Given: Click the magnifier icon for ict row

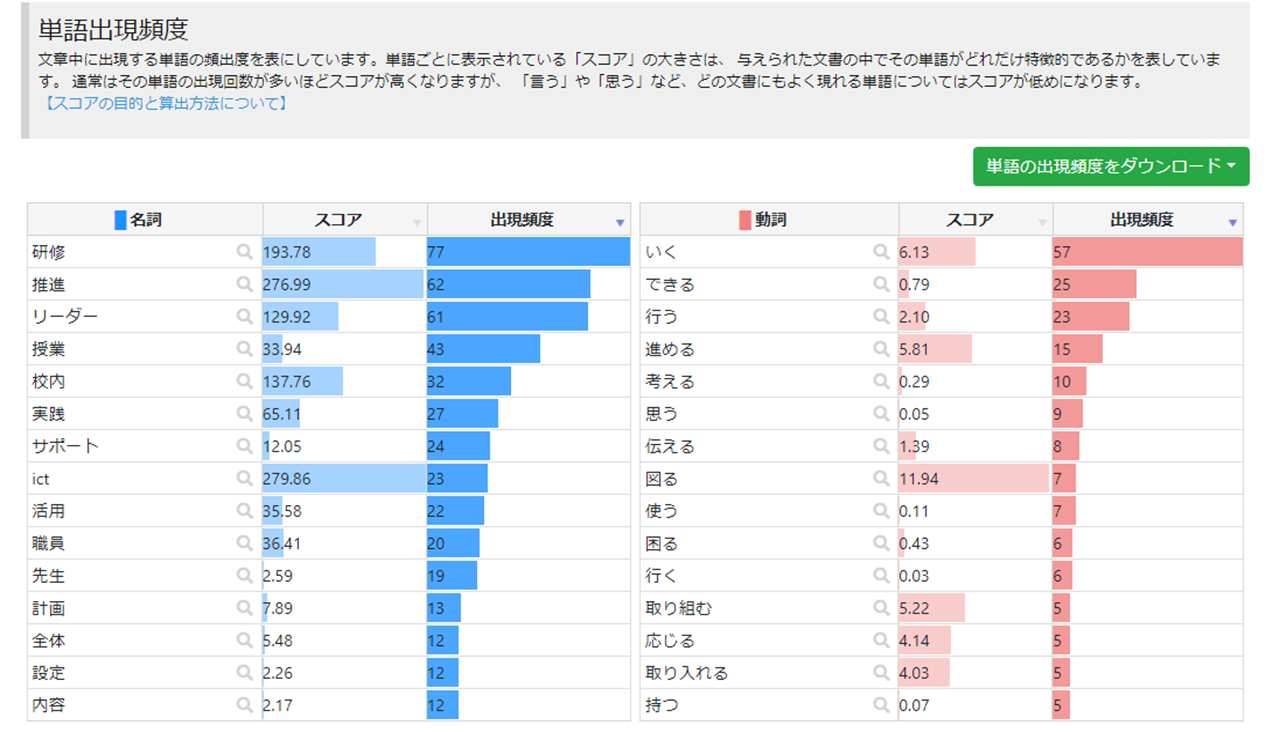Looking at the screenshot, I should [244, 478].
